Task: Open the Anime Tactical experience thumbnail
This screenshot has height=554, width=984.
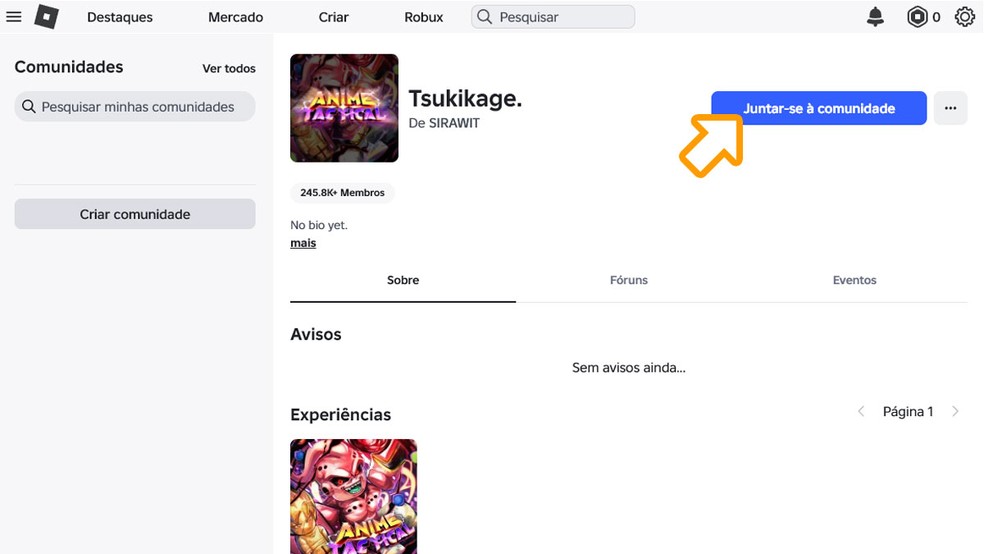Action: point(353,495)
